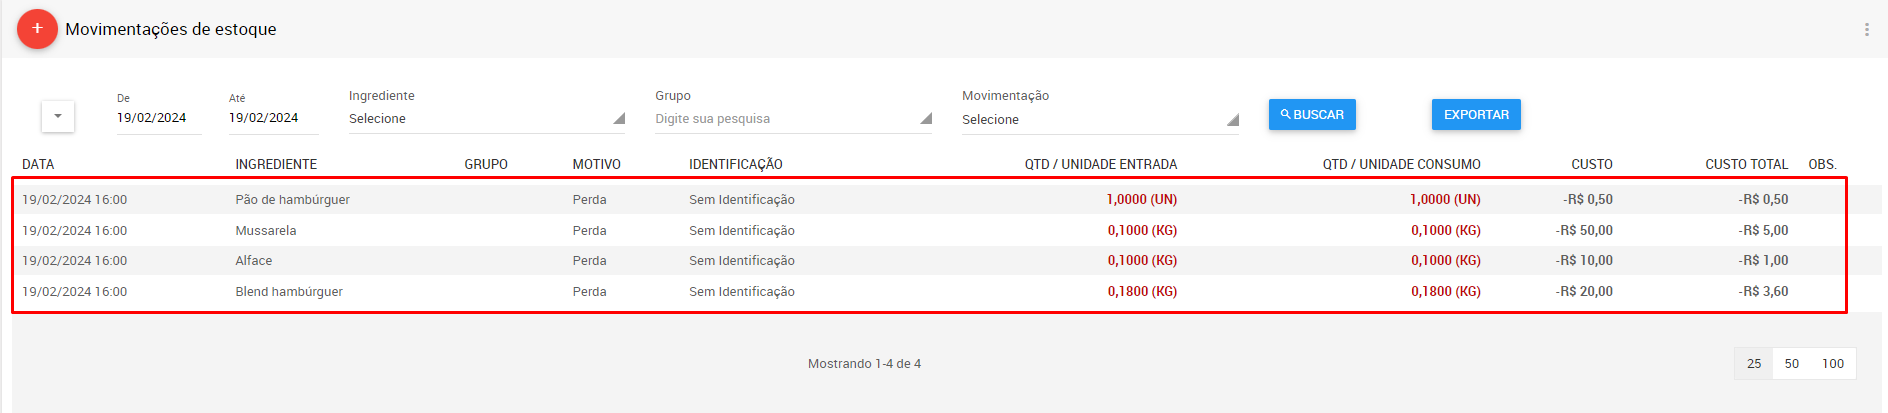Expand the Grupo search dropdown

point(794,119)
